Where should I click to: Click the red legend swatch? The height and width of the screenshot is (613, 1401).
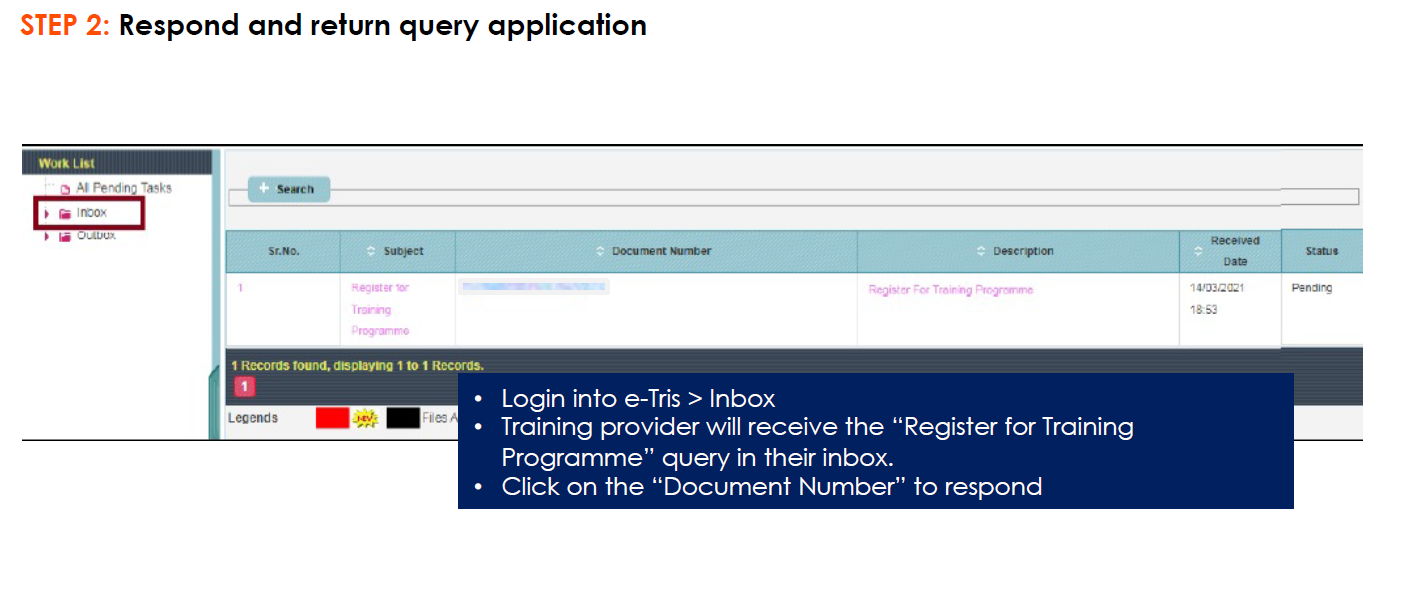point(332,418)
